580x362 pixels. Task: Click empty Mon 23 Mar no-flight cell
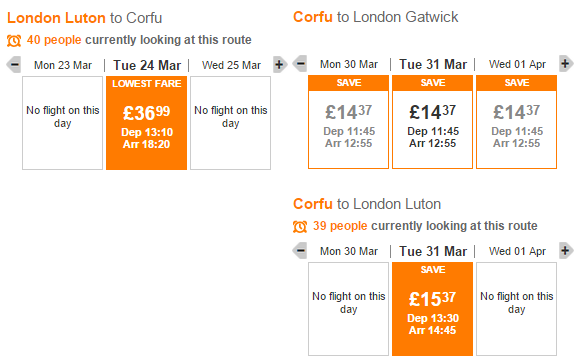pos(63,123)
